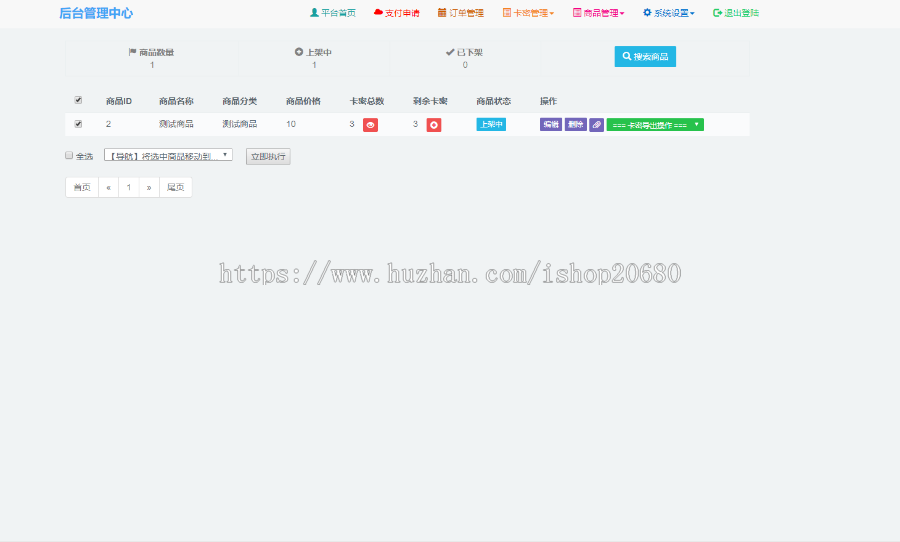Image resolution: width=900 pixels, height=542 pixels.
Task: Go to the 尾页 pagination link
Action: point(175,187)
